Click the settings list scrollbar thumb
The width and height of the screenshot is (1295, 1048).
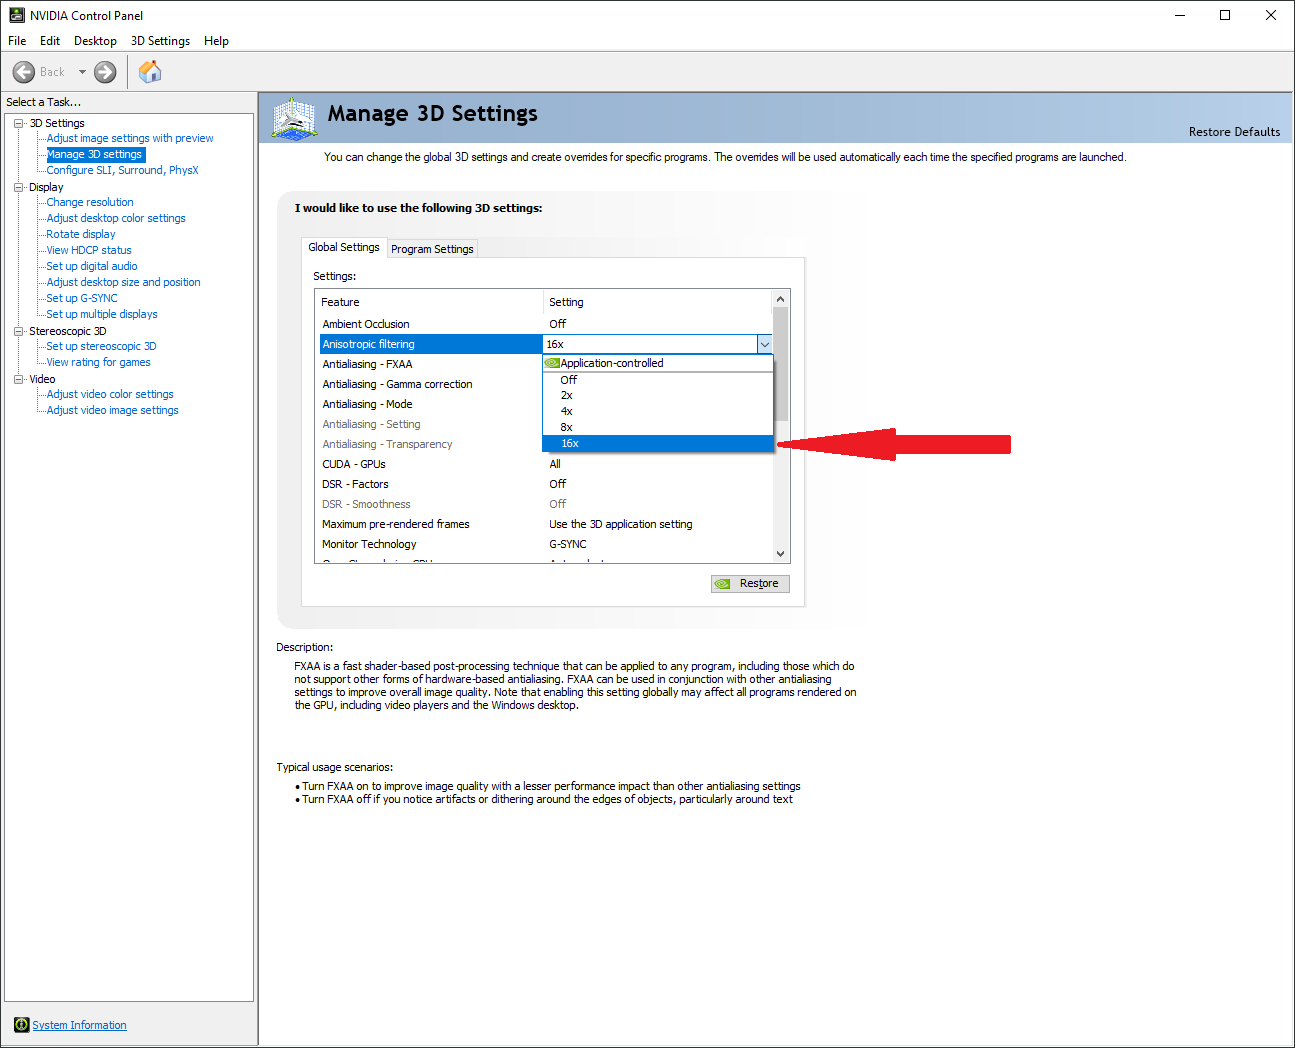coord(781,364)
